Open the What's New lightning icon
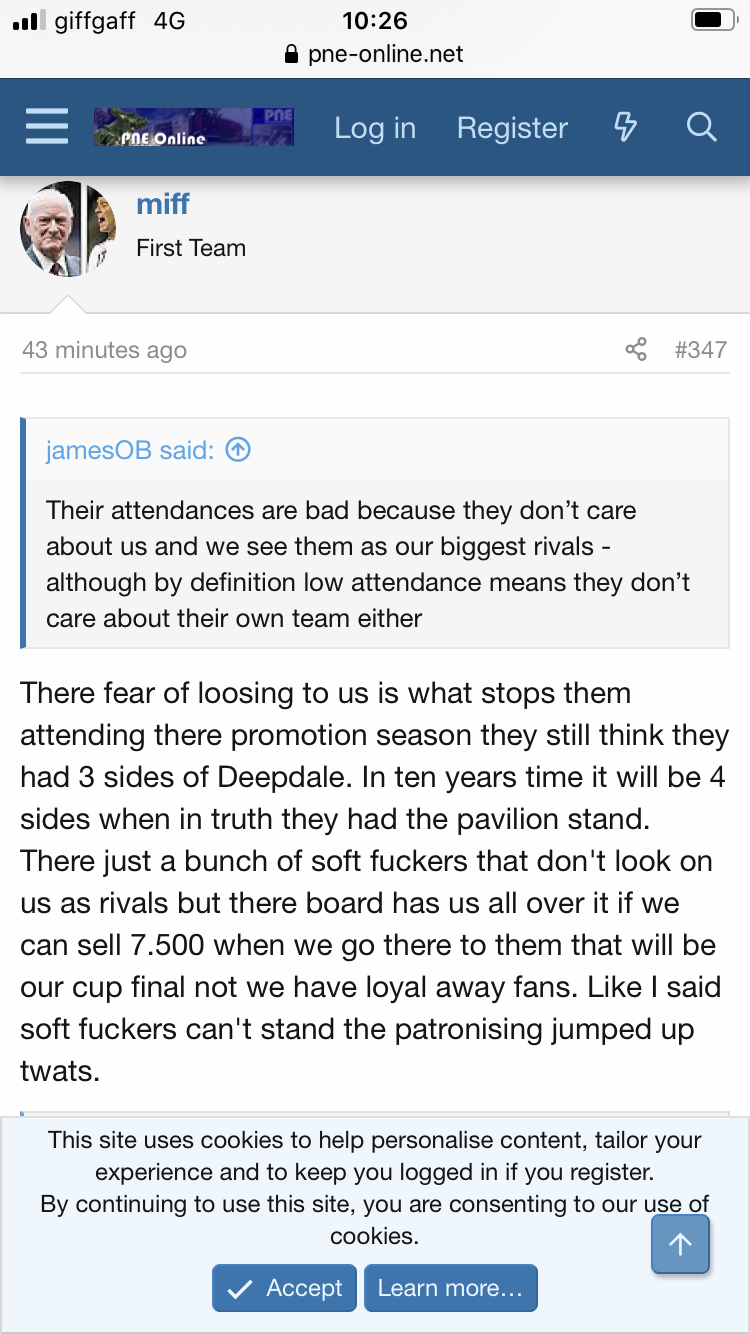 pyautogui.click(x=625, y=127)
